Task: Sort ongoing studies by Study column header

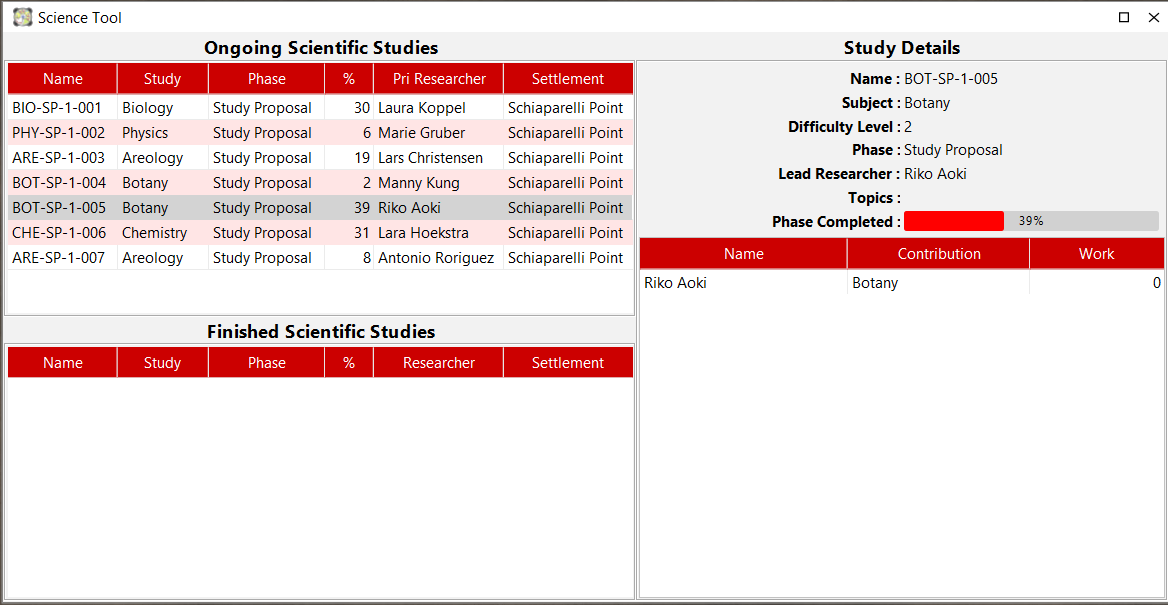Action: coord(162,79)
